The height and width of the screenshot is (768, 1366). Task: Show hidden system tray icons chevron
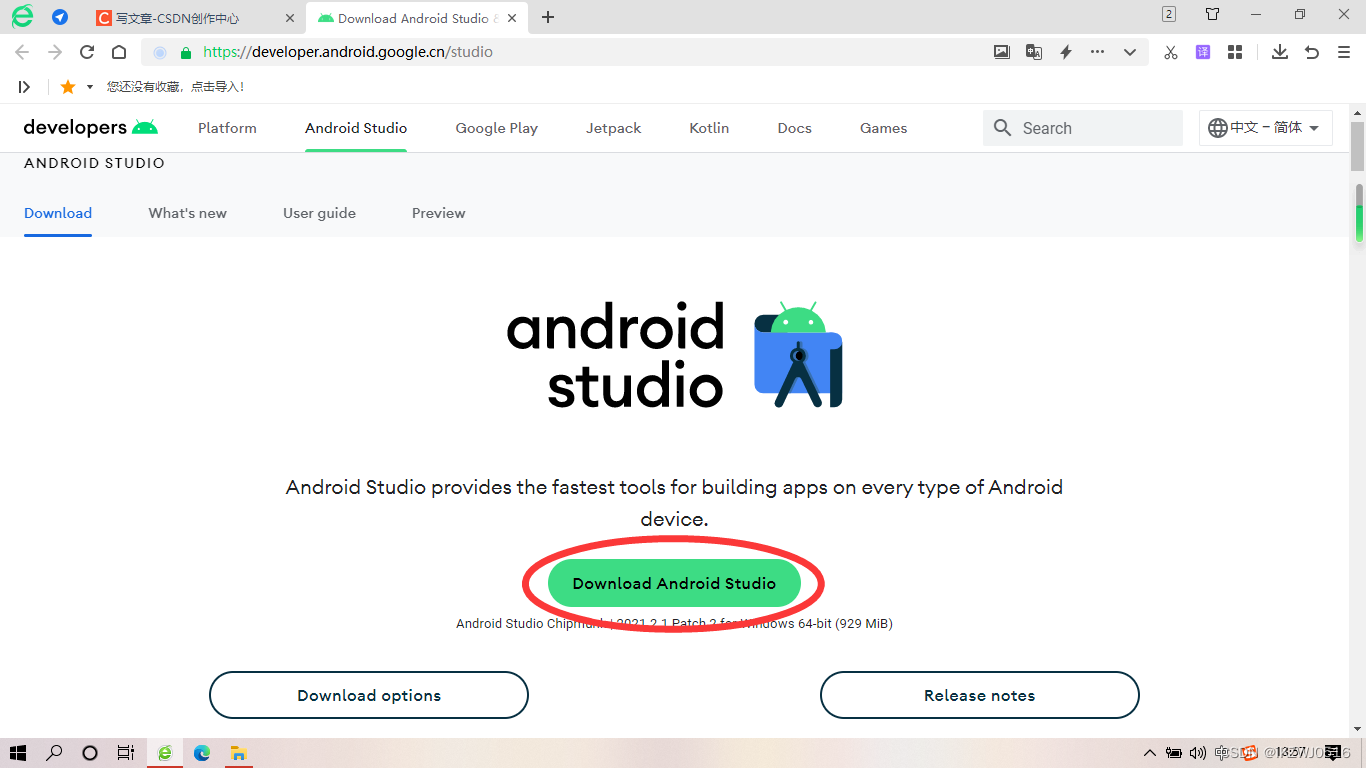(x=1150, y=753)
